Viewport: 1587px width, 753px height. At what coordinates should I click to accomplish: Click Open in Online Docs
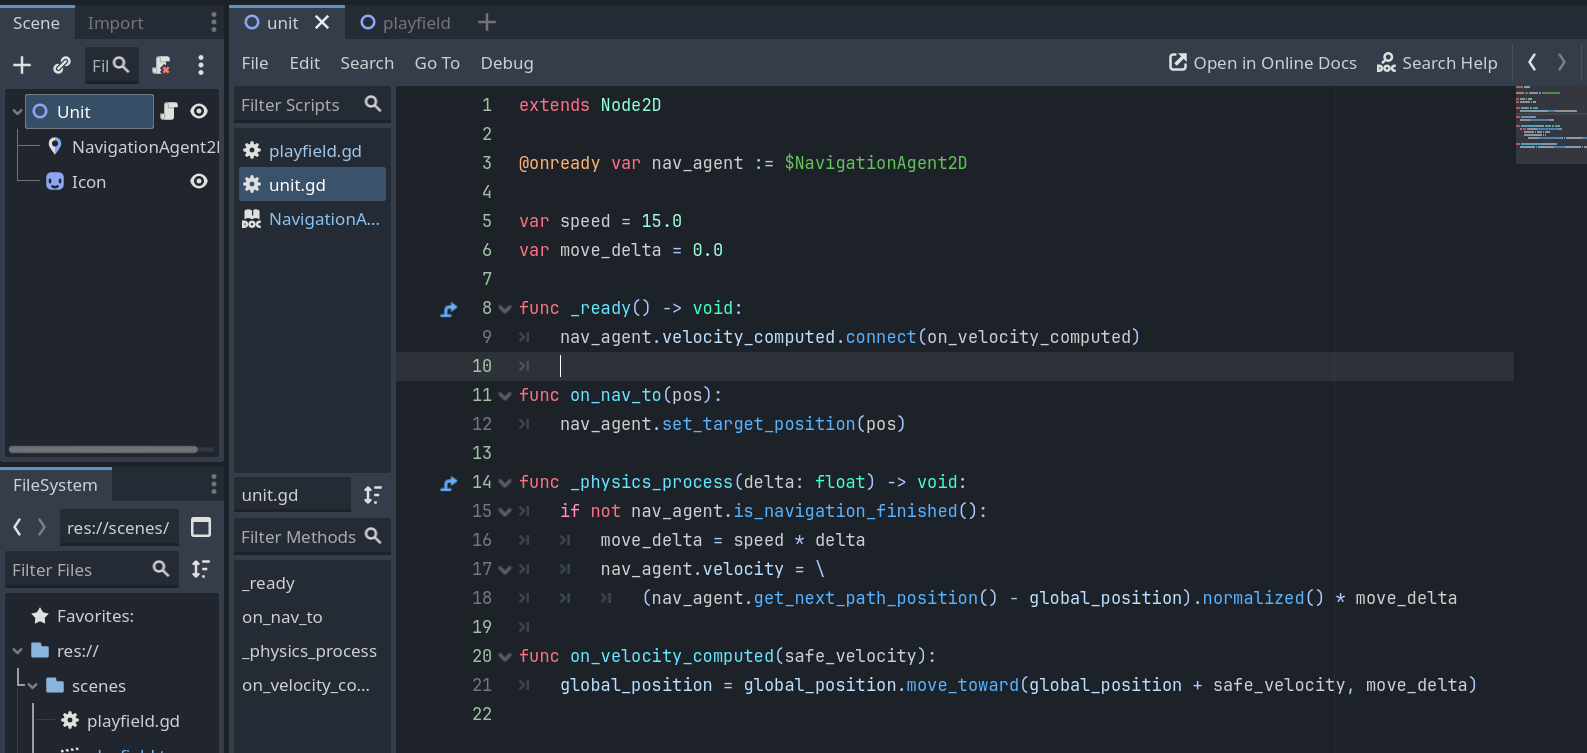pos(1262,63)
